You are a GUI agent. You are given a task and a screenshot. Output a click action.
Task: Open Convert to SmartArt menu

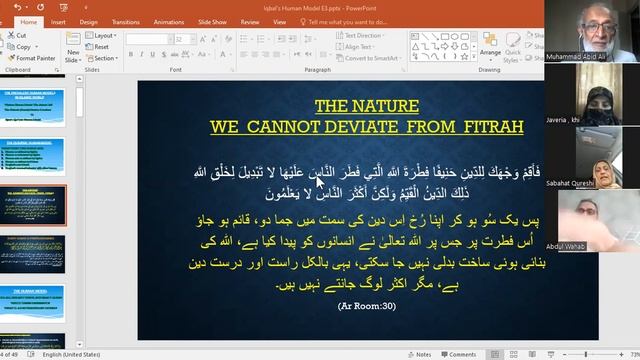(369, 58)
